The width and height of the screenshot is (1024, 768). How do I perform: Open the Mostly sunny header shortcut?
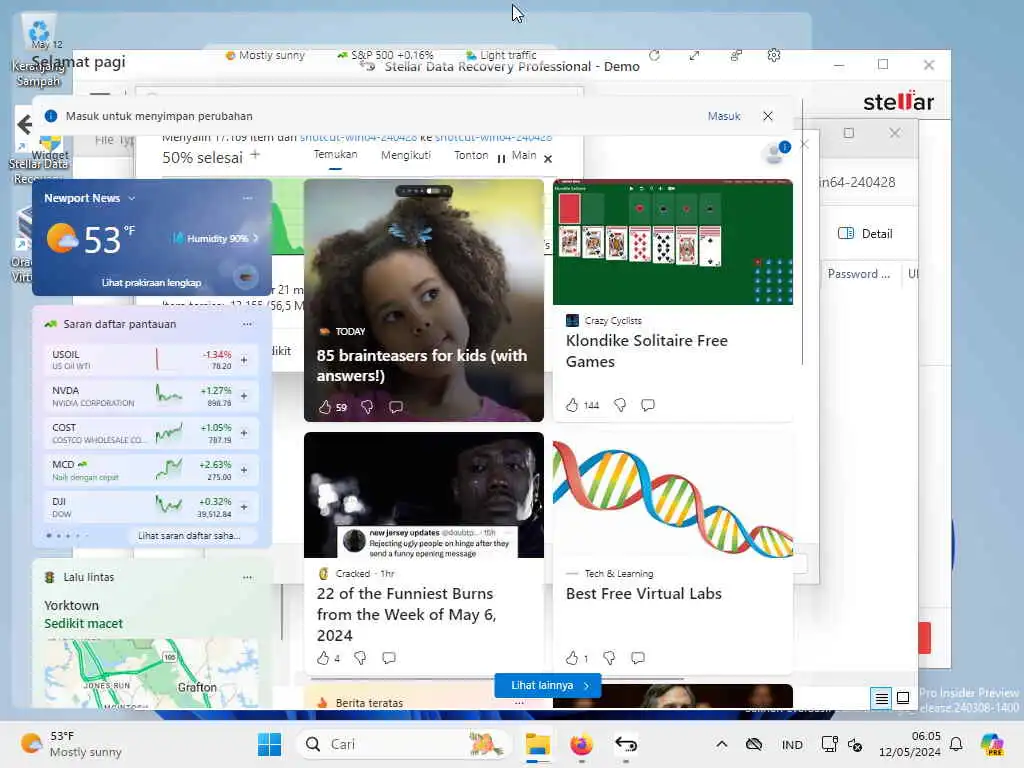pos(265,55)
